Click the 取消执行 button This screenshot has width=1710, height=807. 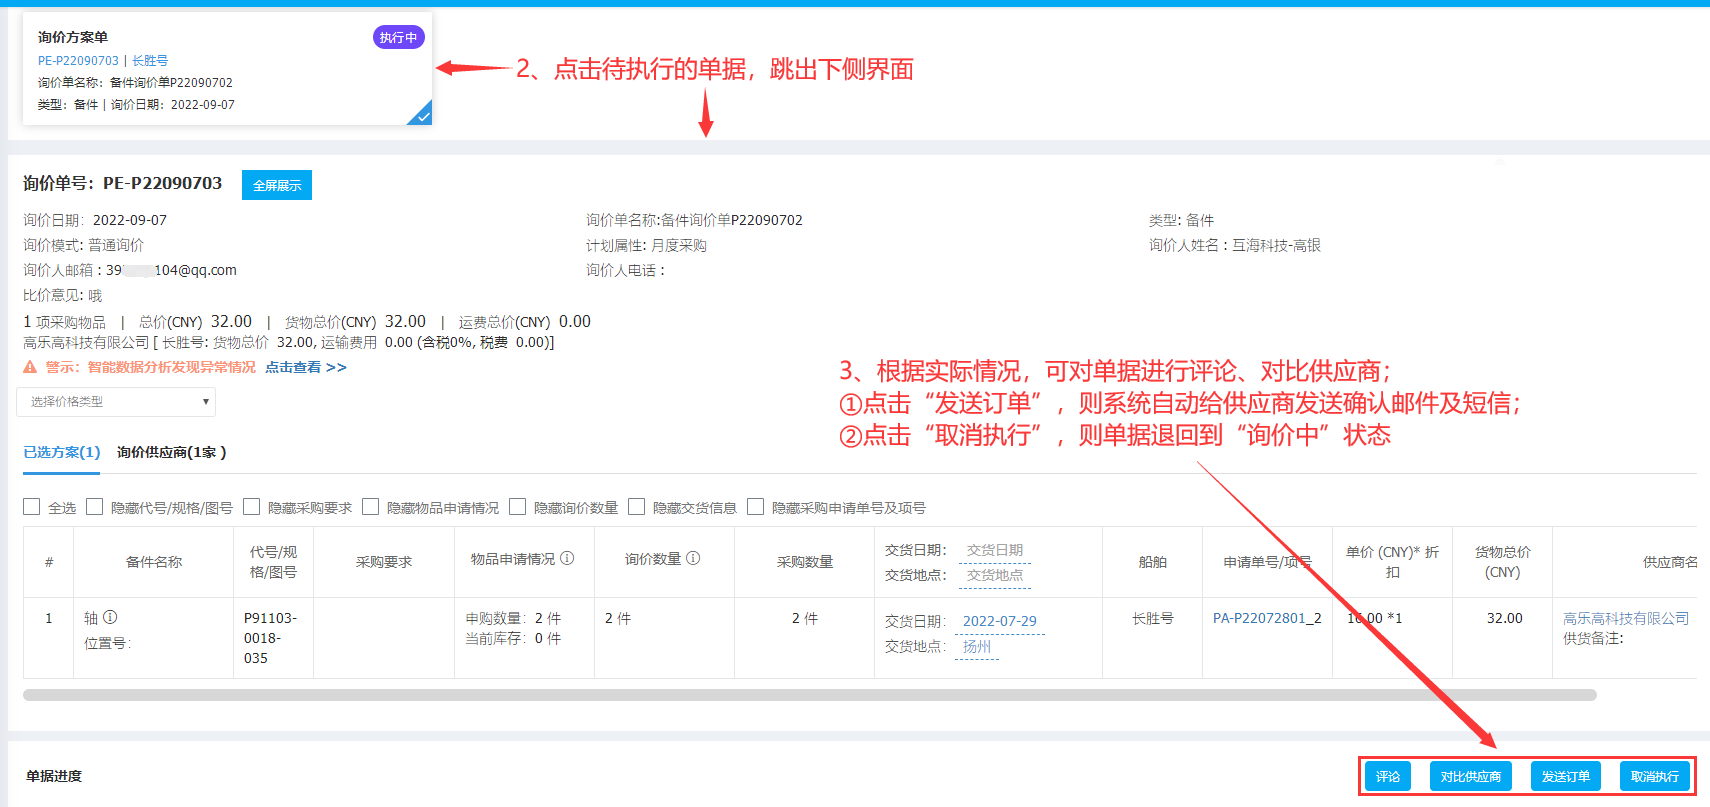(x=1655, y=776)
